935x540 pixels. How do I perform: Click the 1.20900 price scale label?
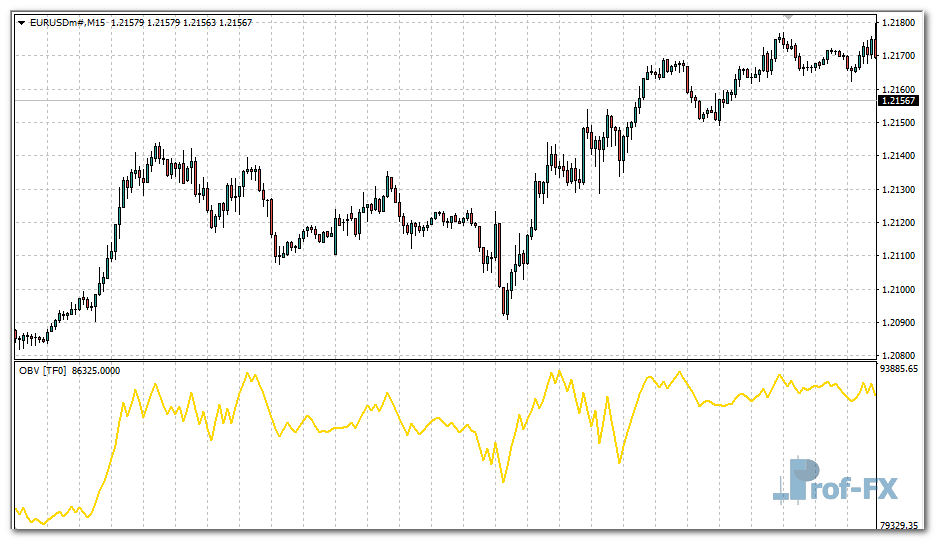[898, 322]
